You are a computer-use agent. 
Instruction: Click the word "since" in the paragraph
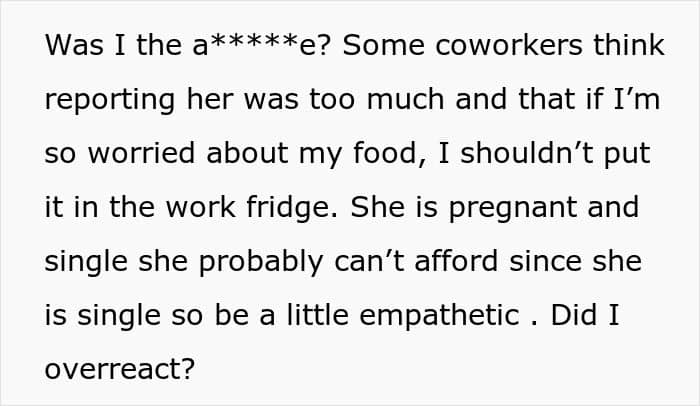pyautogui.click(x=545, y=261)
